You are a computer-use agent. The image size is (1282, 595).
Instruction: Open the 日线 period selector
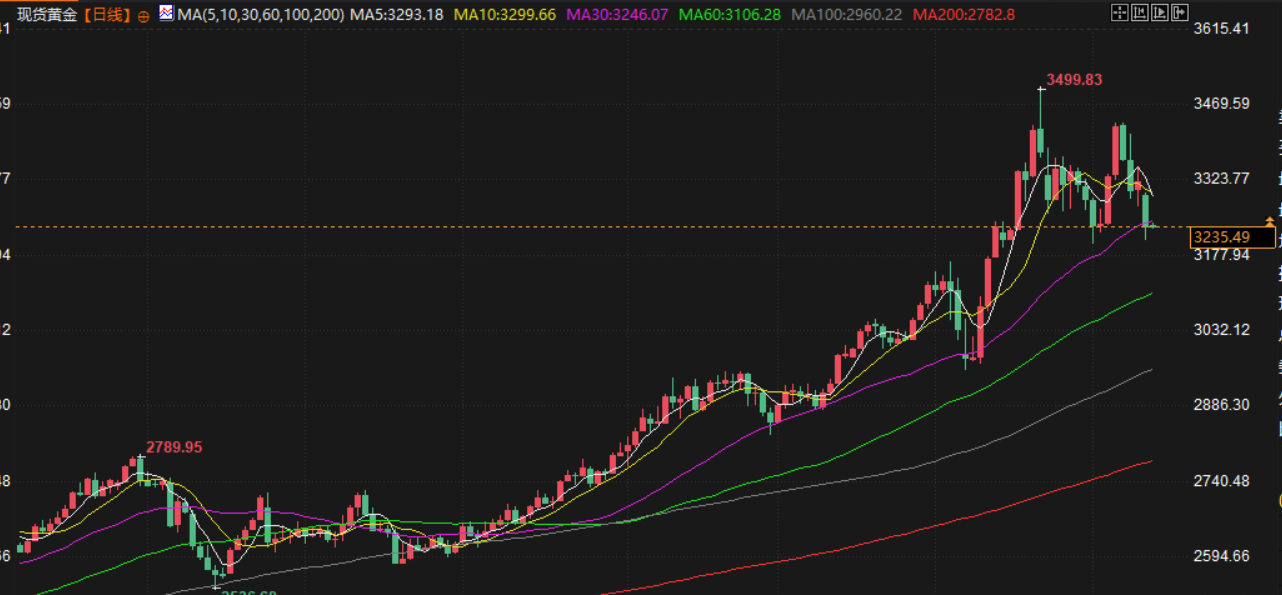[x=106, y=16]
